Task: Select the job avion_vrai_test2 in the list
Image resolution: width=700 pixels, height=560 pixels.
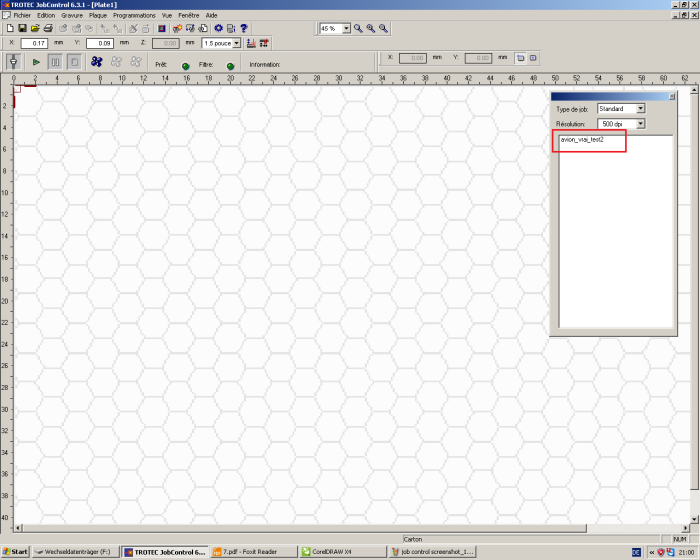Action: (582, 140)
